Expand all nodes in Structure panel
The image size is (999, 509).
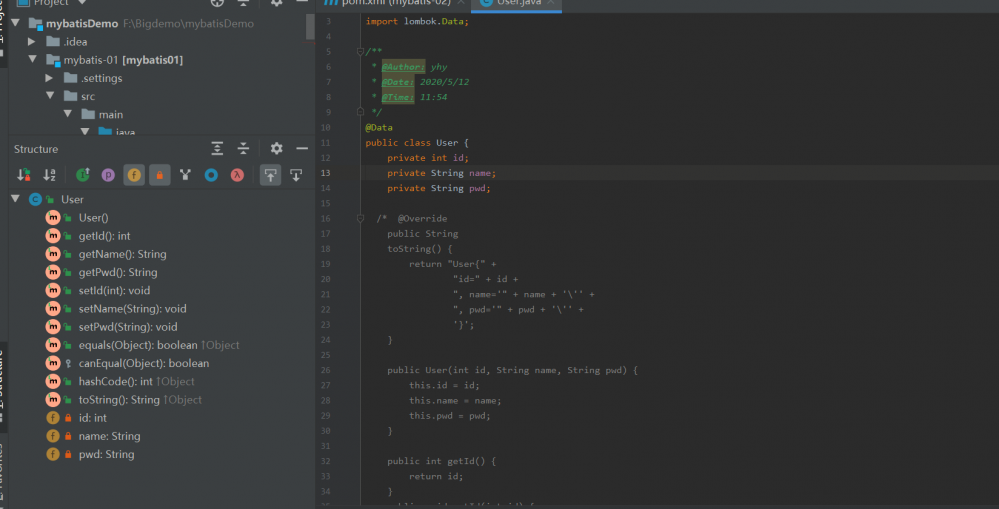[x=217, y=149]
